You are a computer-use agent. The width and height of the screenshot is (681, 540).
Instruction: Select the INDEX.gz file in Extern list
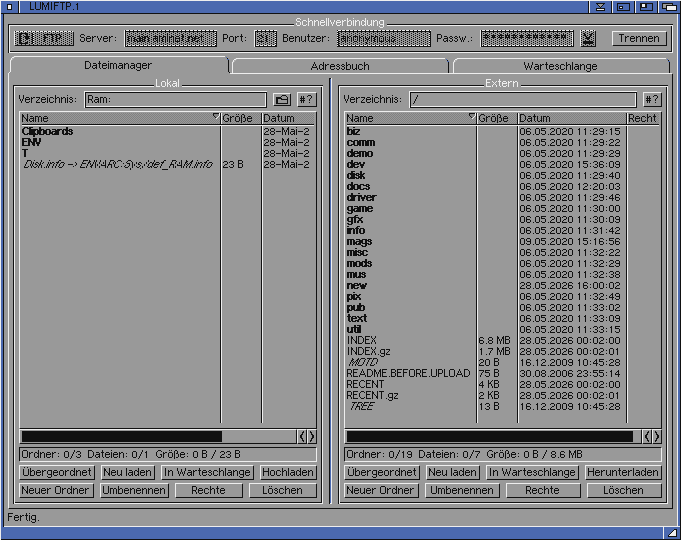coord(502,351)
